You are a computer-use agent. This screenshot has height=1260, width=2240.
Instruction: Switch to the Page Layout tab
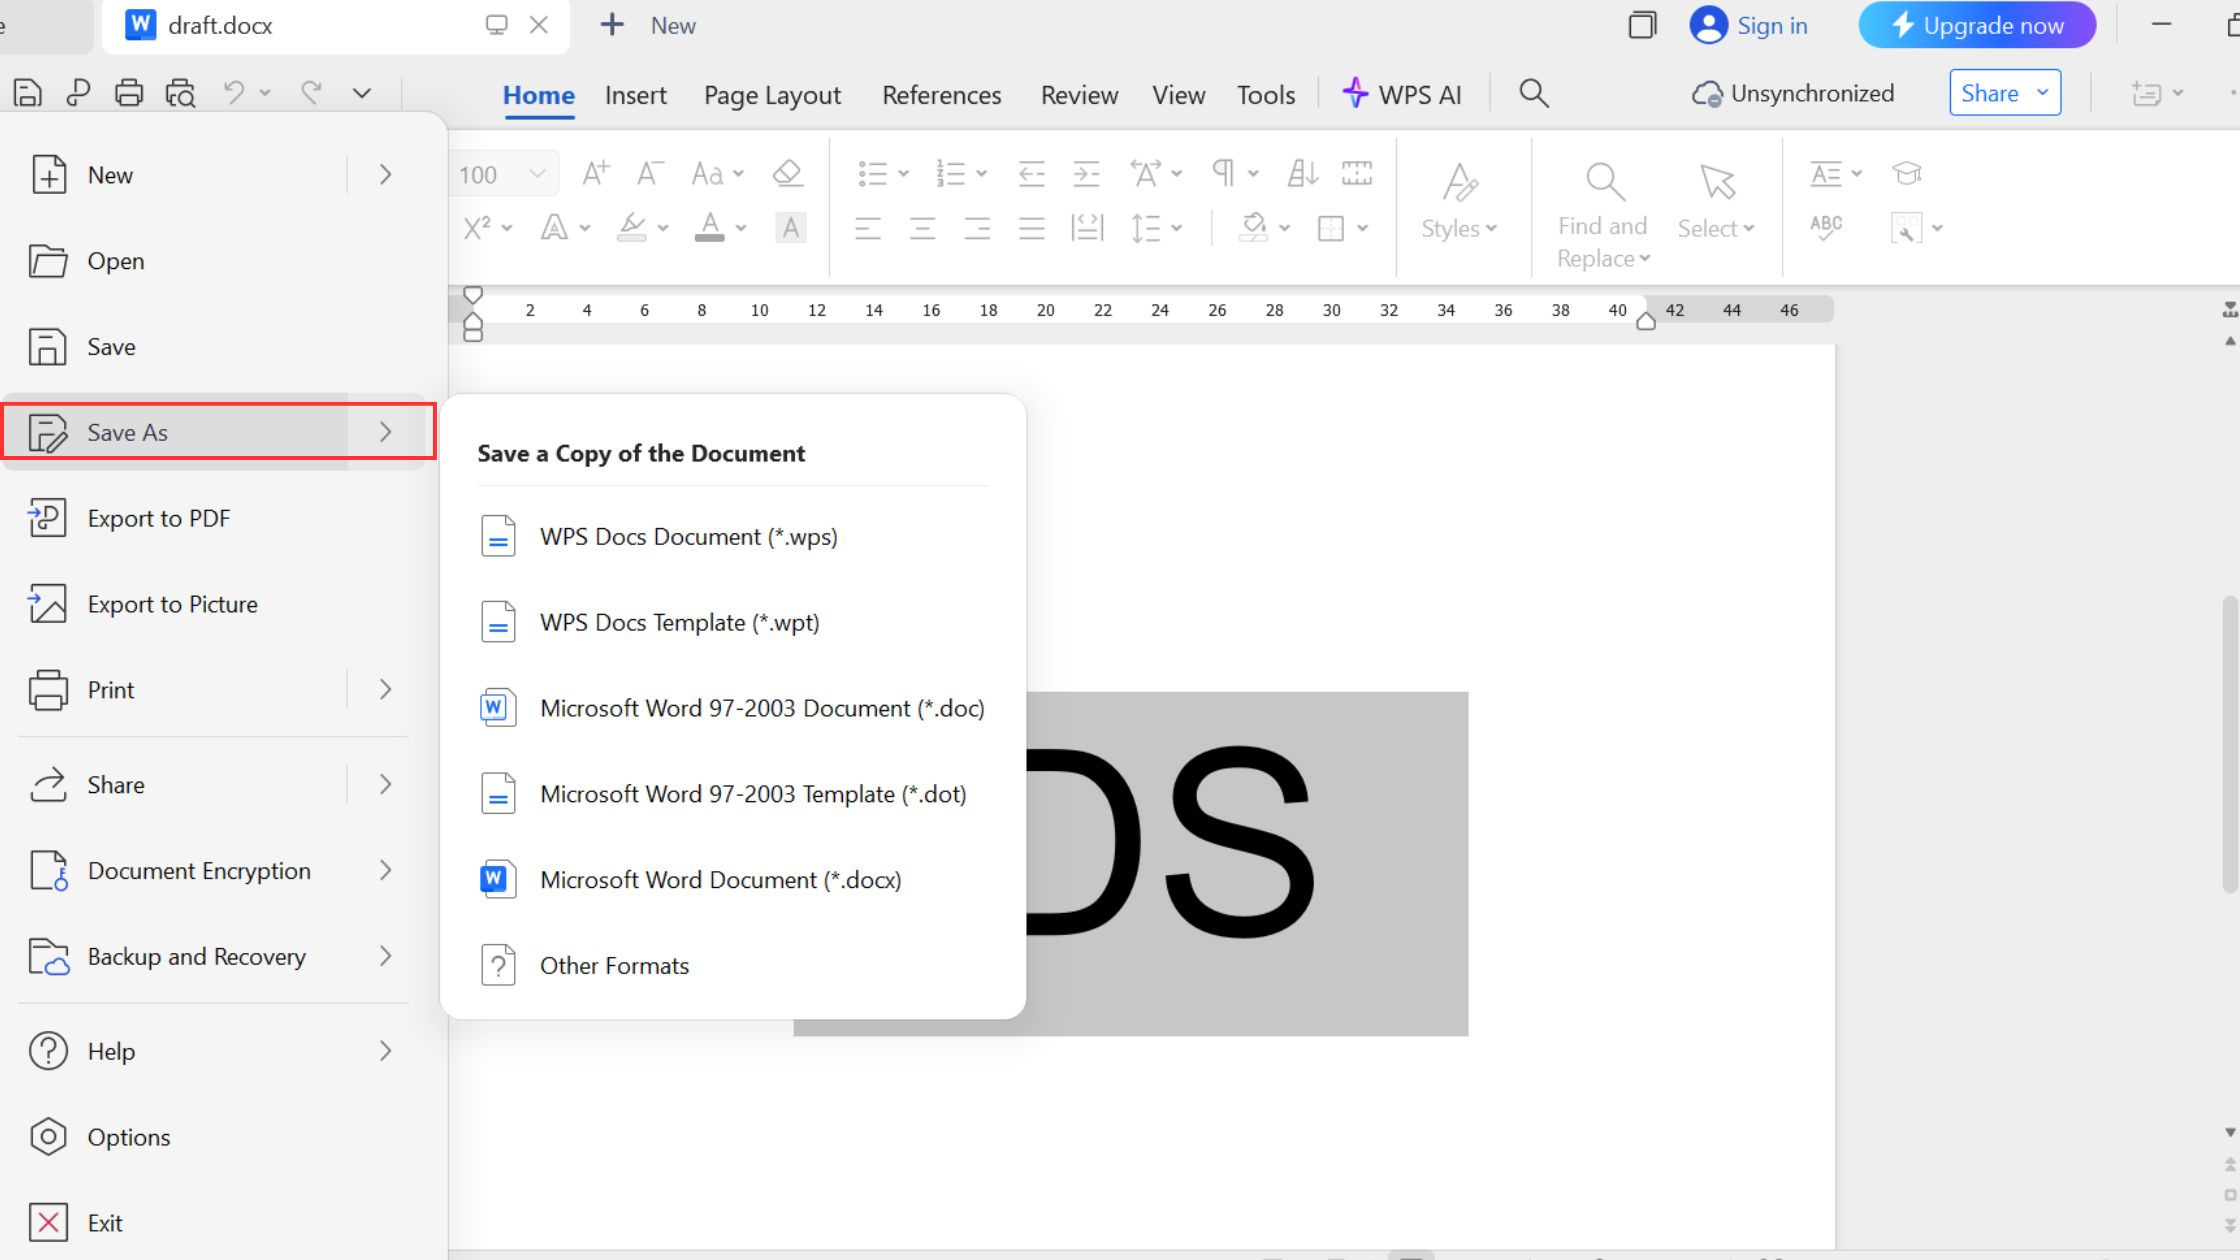click(x=772, y=95)
